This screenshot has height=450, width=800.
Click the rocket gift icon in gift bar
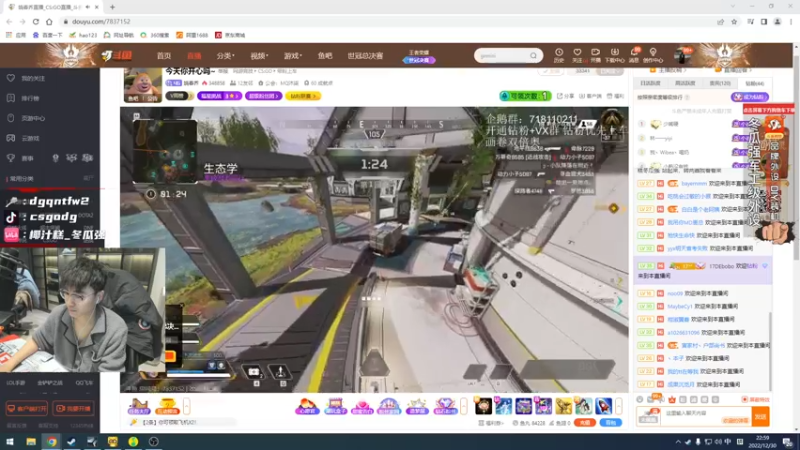604,406
